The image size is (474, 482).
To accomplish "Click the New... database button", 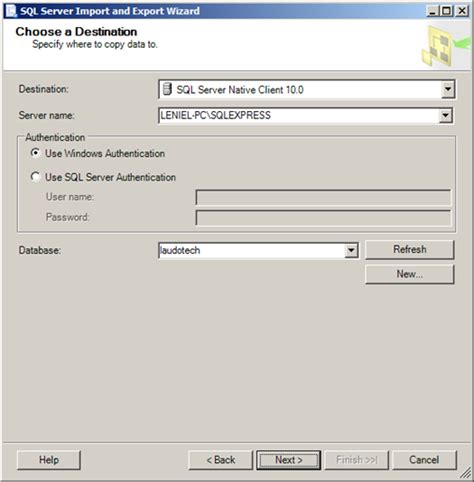I will [410, 274].
